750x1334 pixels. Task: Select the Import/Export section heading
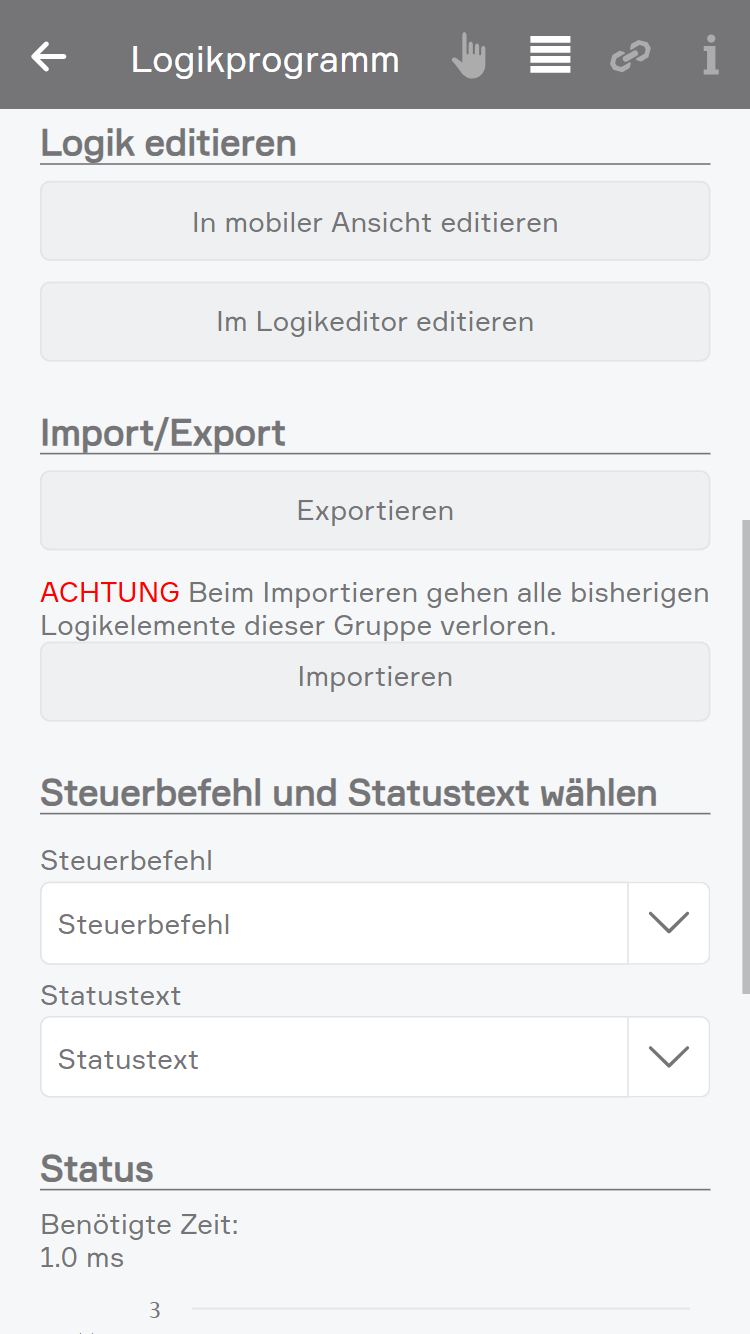(x=163, y=433)
